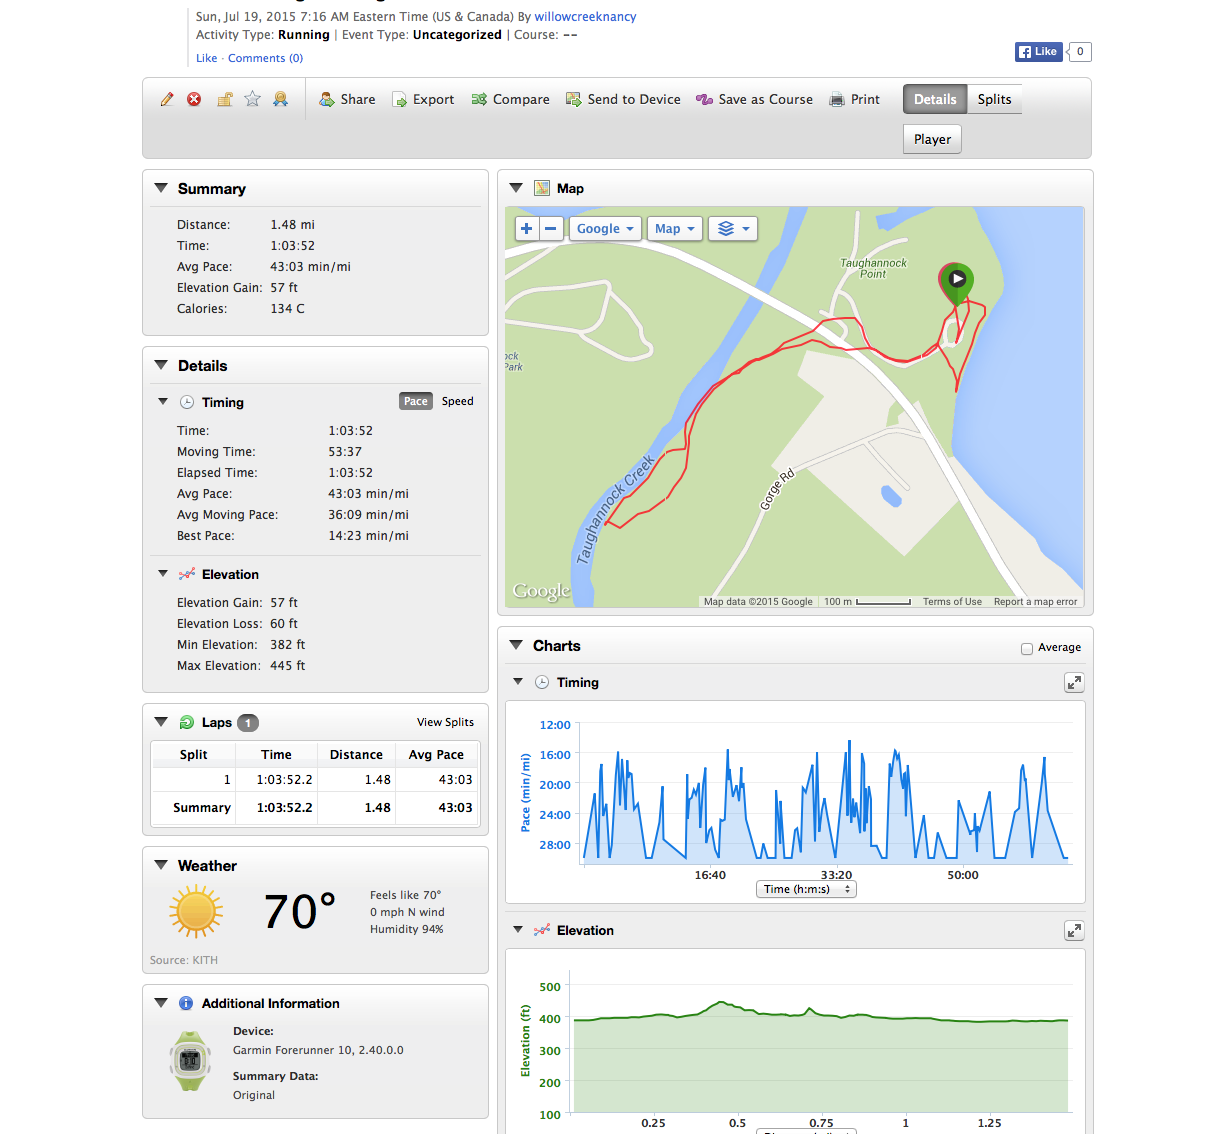Enable the Average checkbox in Charts

click(x=1027, y=649)
